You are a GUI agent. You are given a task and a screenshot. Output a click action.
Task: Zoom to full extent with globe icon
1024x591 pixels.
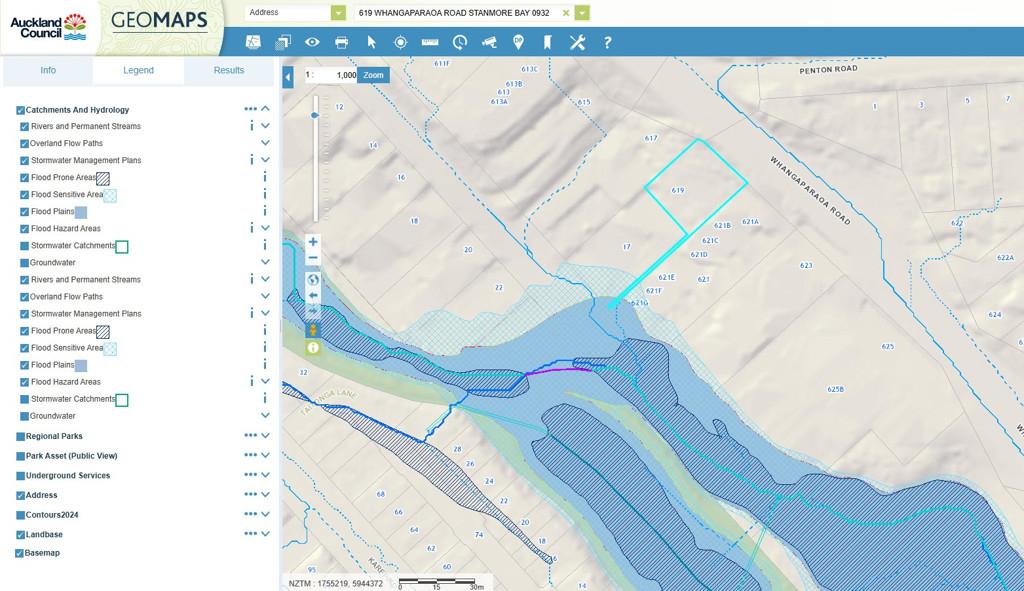tap(313, 280)
